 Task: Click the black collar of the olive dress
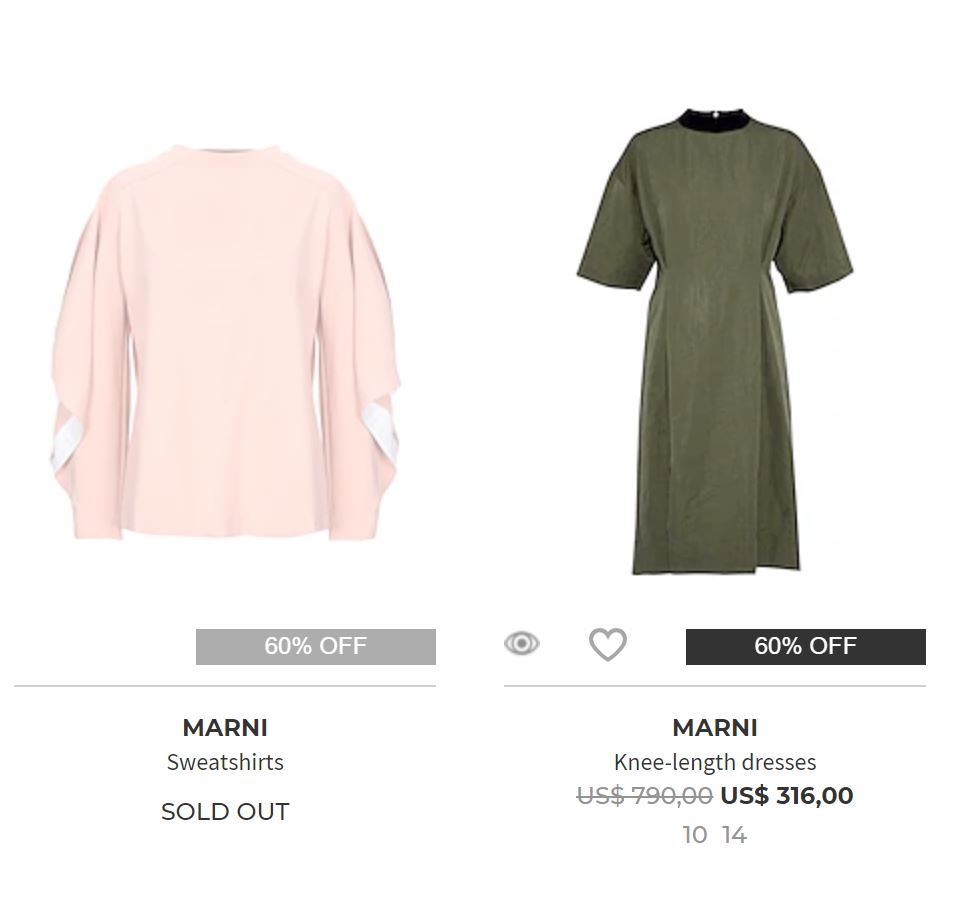click(714, 120)
